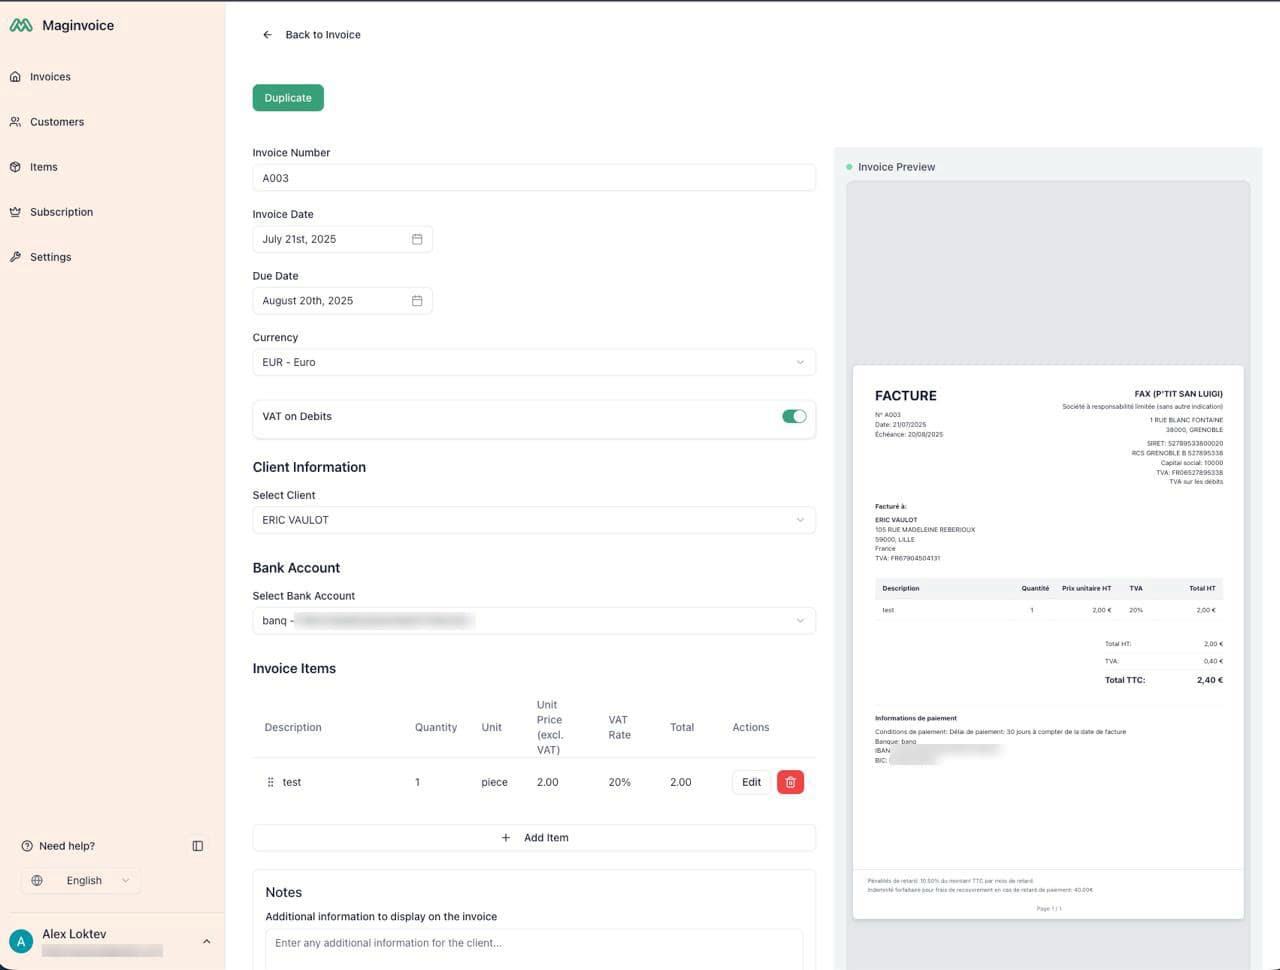Click the '20%' VAT rate cell
1280x970 pixels.
tap(619, 782)
